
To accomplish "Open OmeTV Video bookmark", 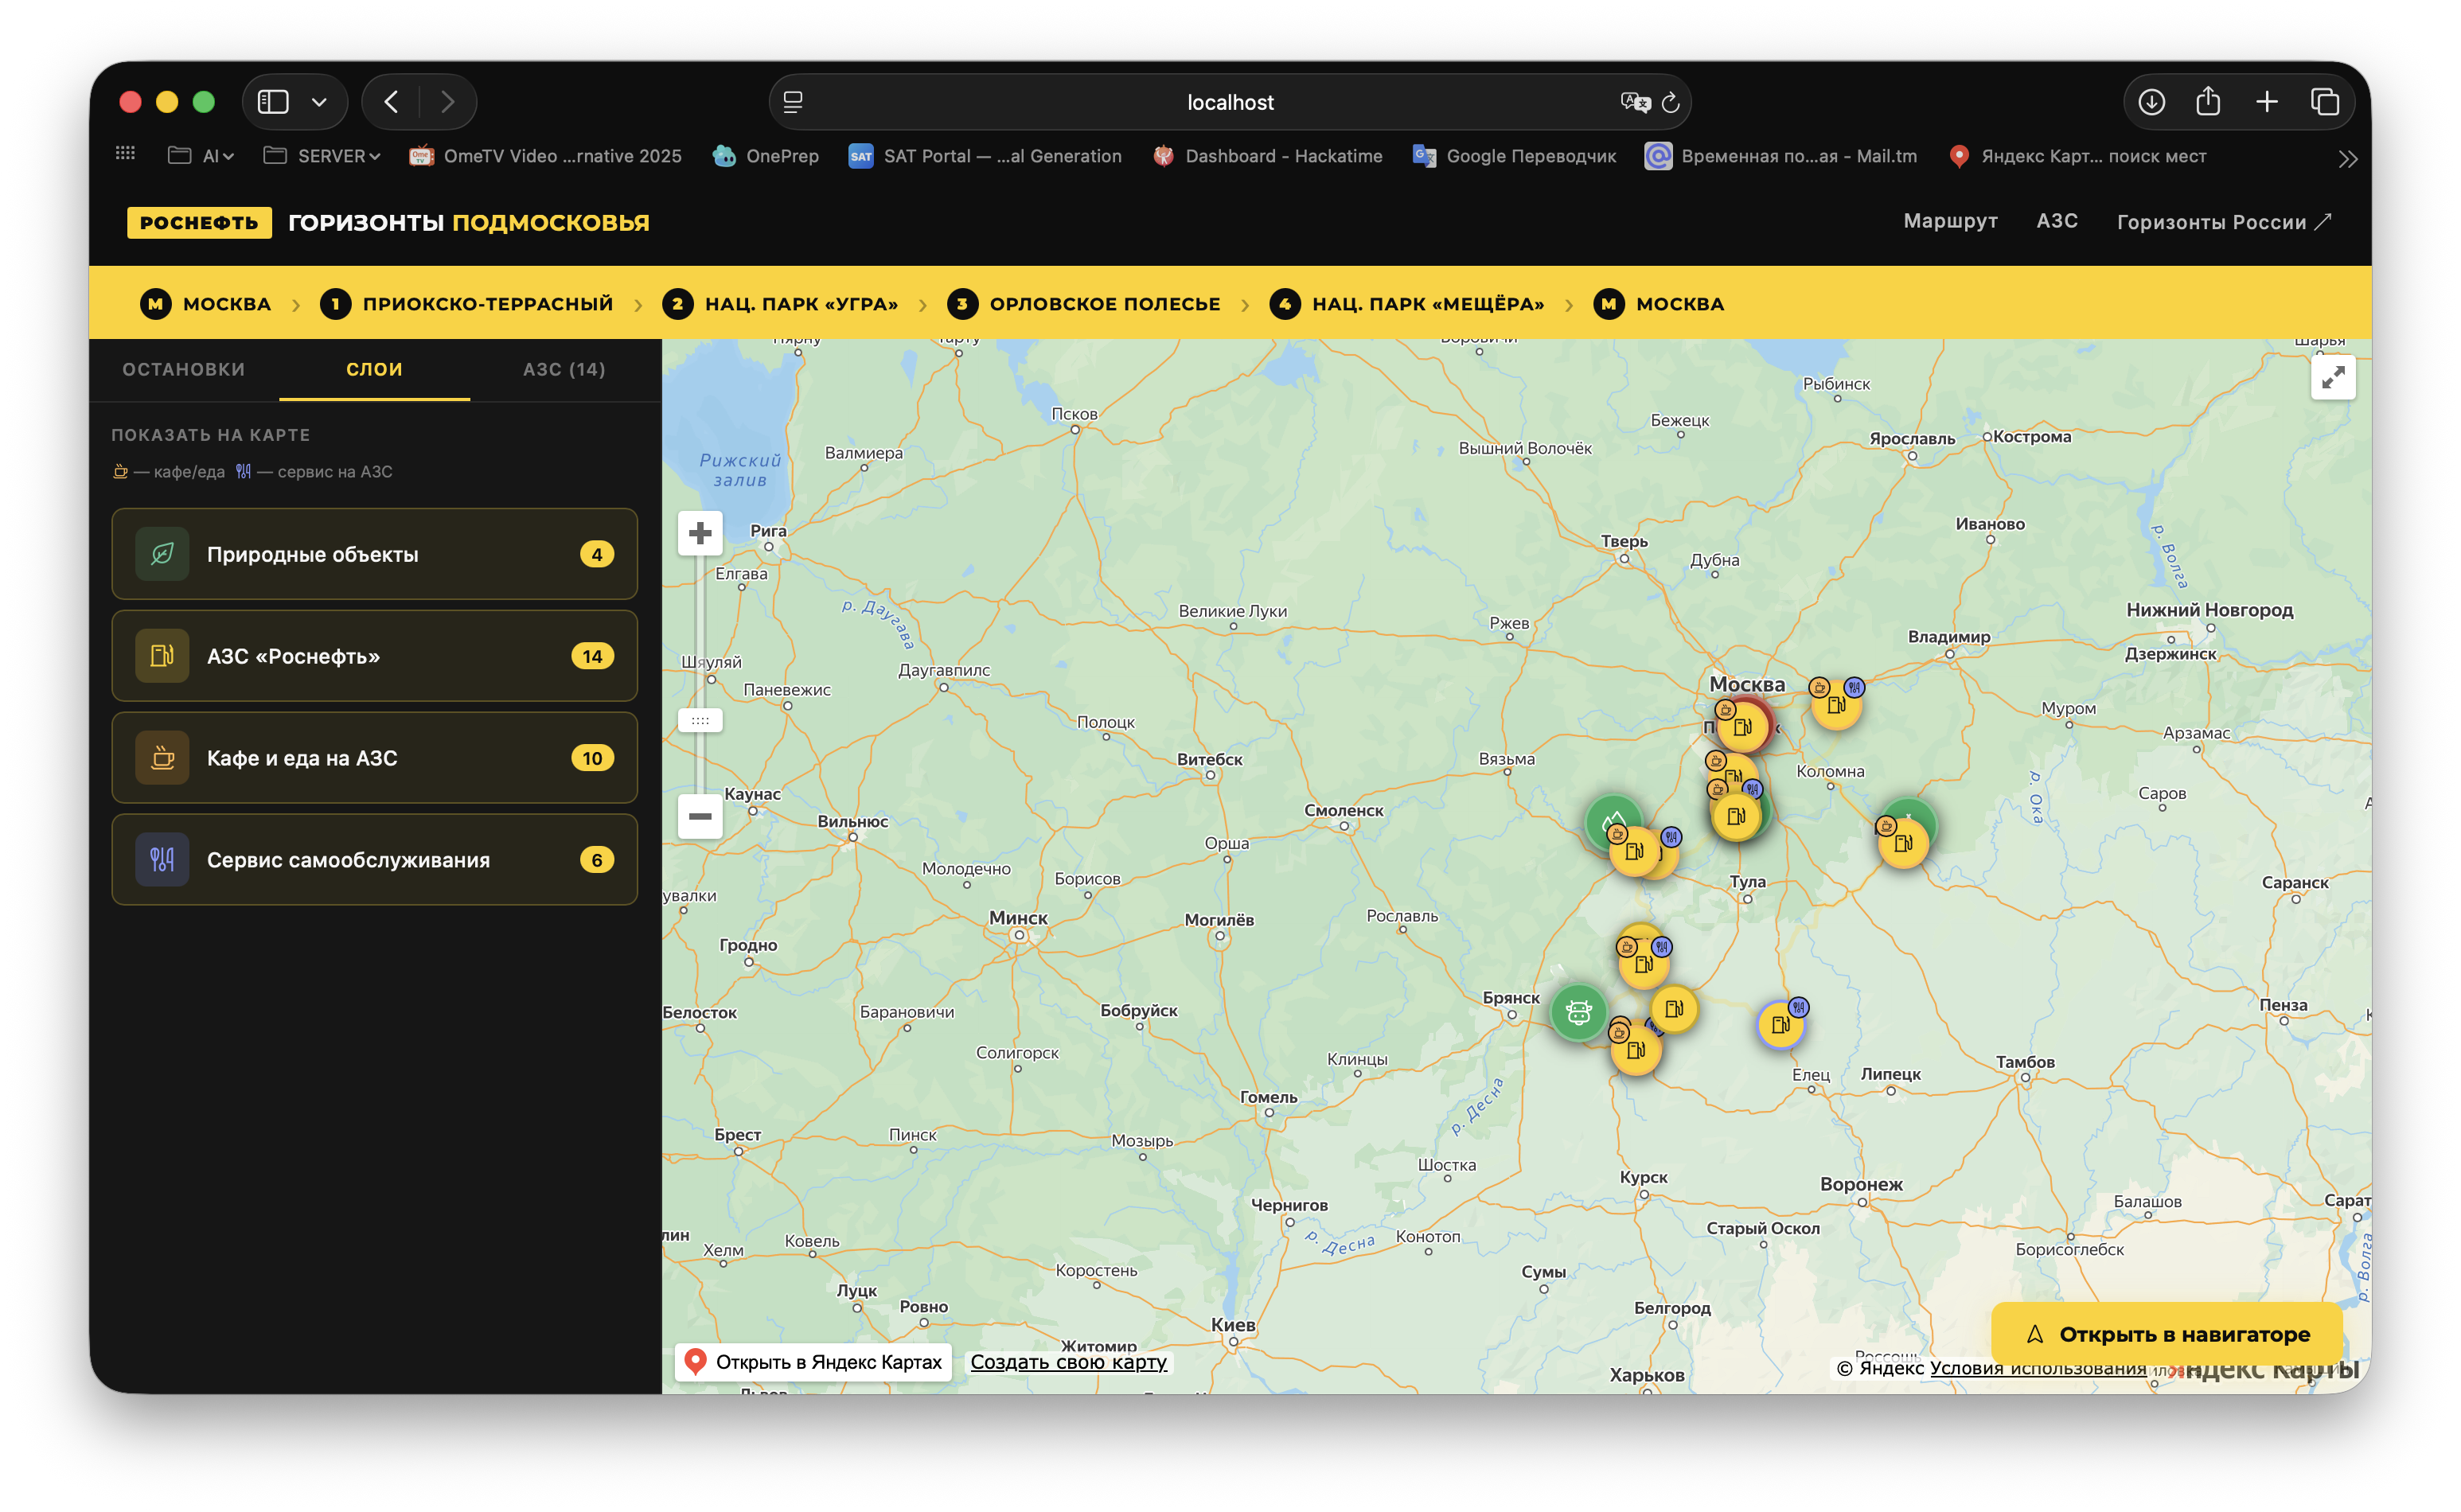I will point(546,156).
